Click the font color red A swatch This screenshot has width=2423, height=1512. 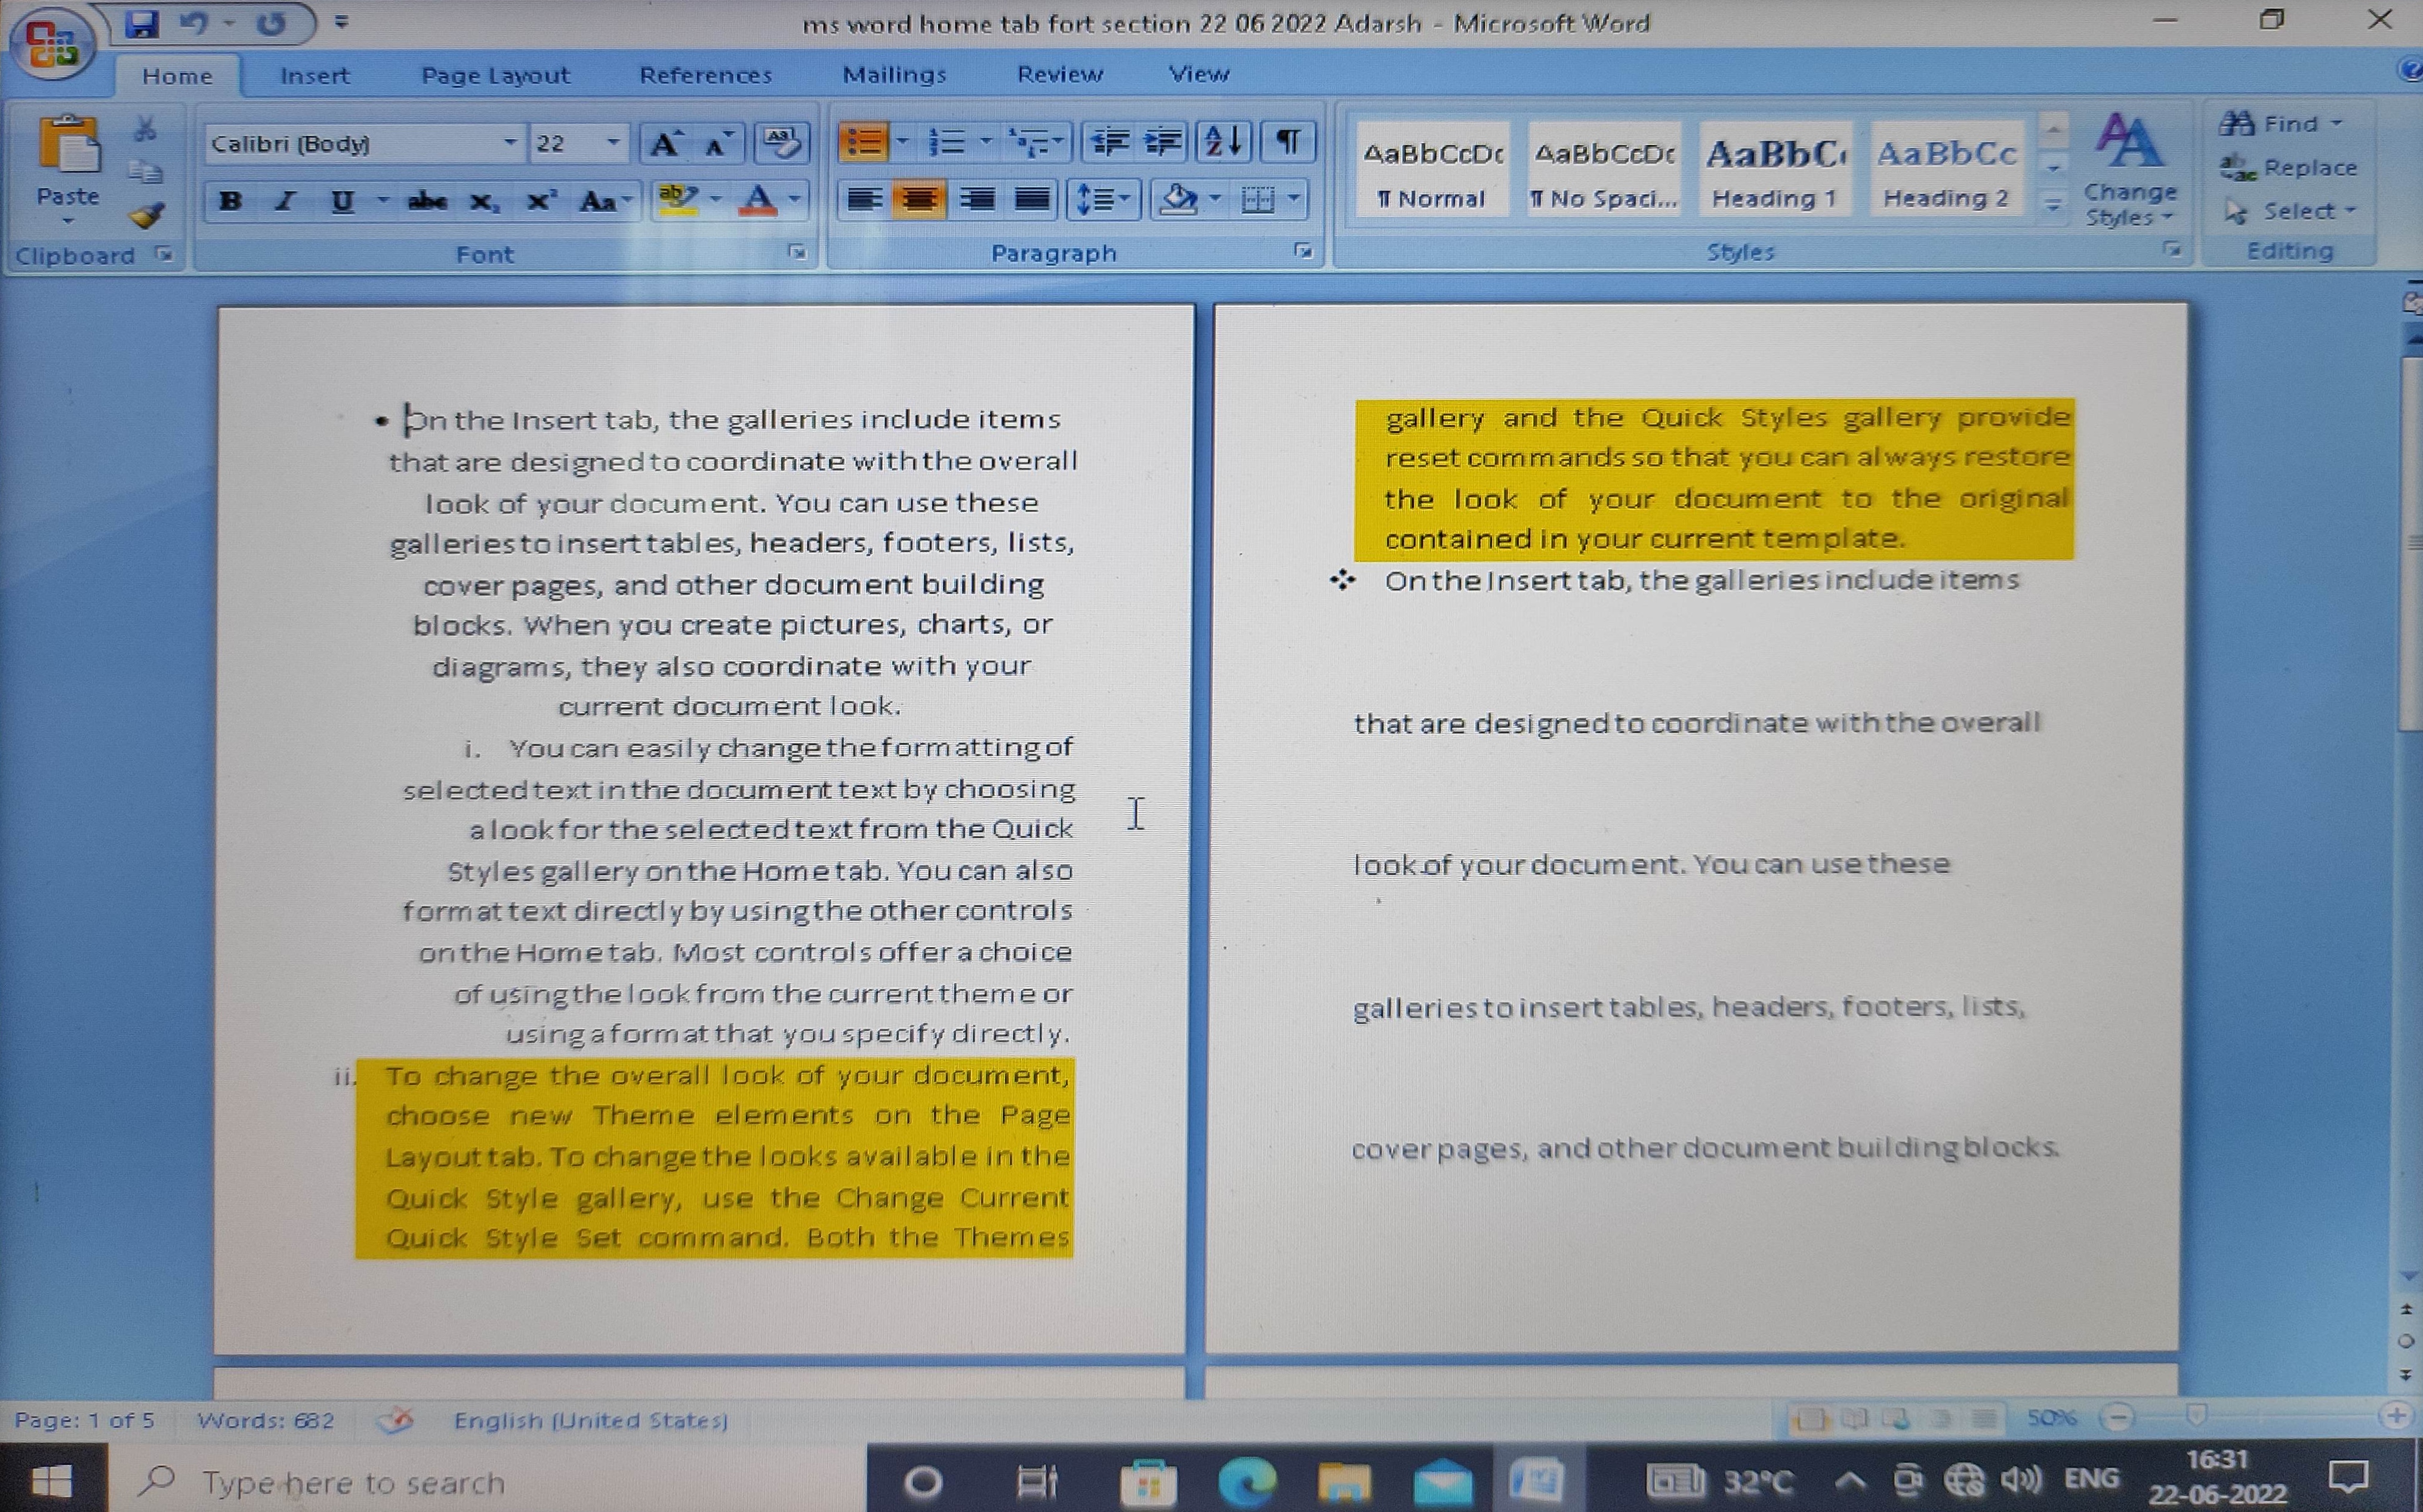pos(758,200)
